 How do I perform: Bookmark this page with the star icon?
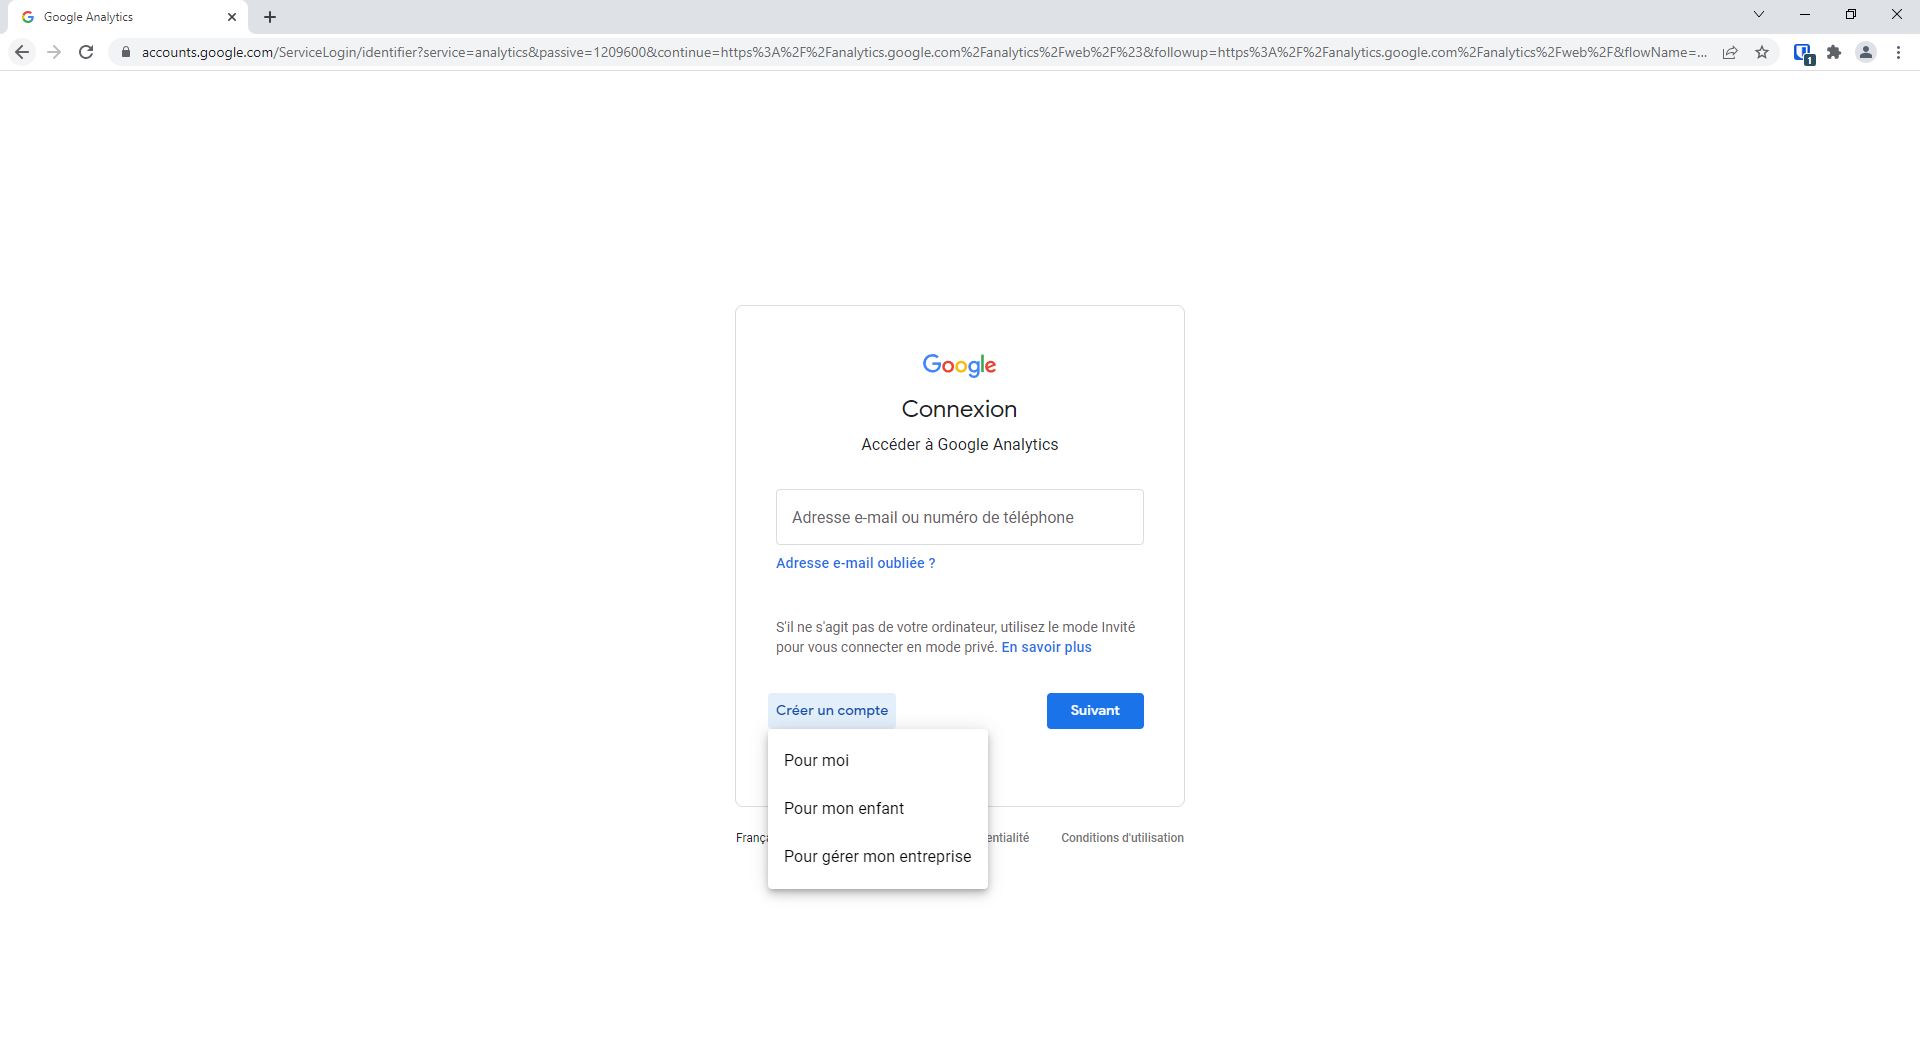point(1762,52)
